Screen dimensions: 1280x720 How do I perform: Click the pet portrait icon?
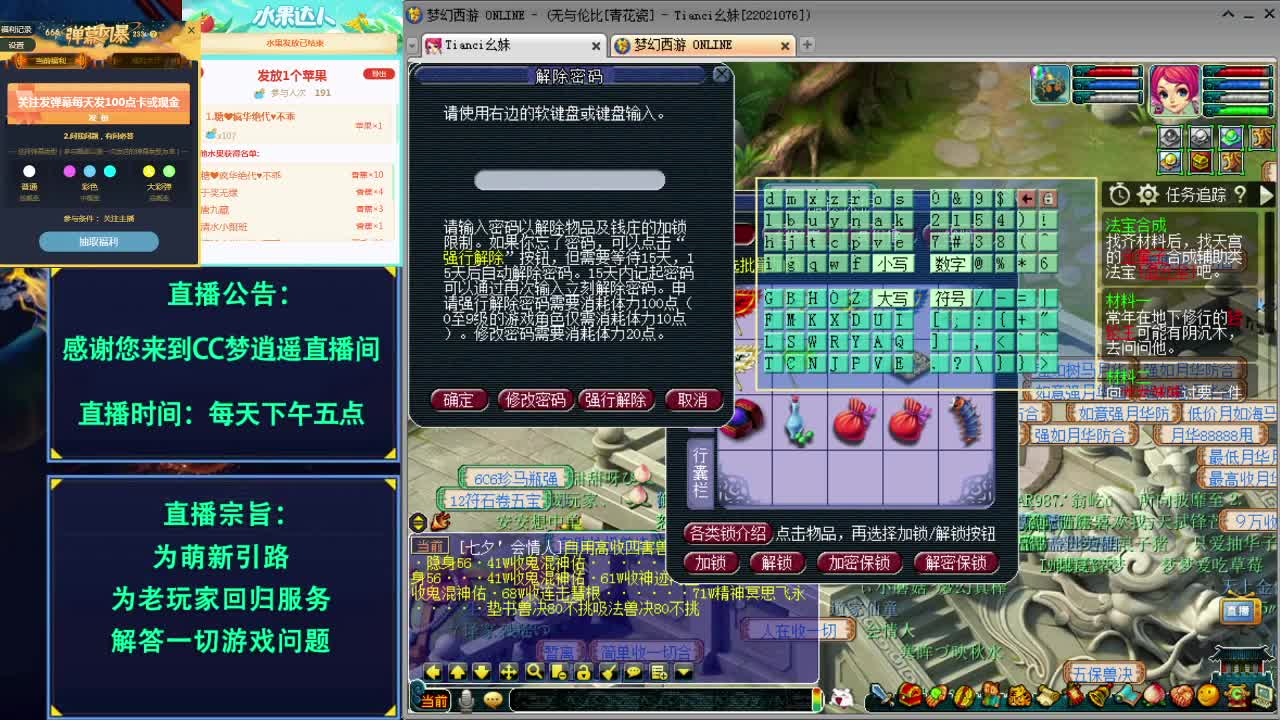coord(1051,86)
